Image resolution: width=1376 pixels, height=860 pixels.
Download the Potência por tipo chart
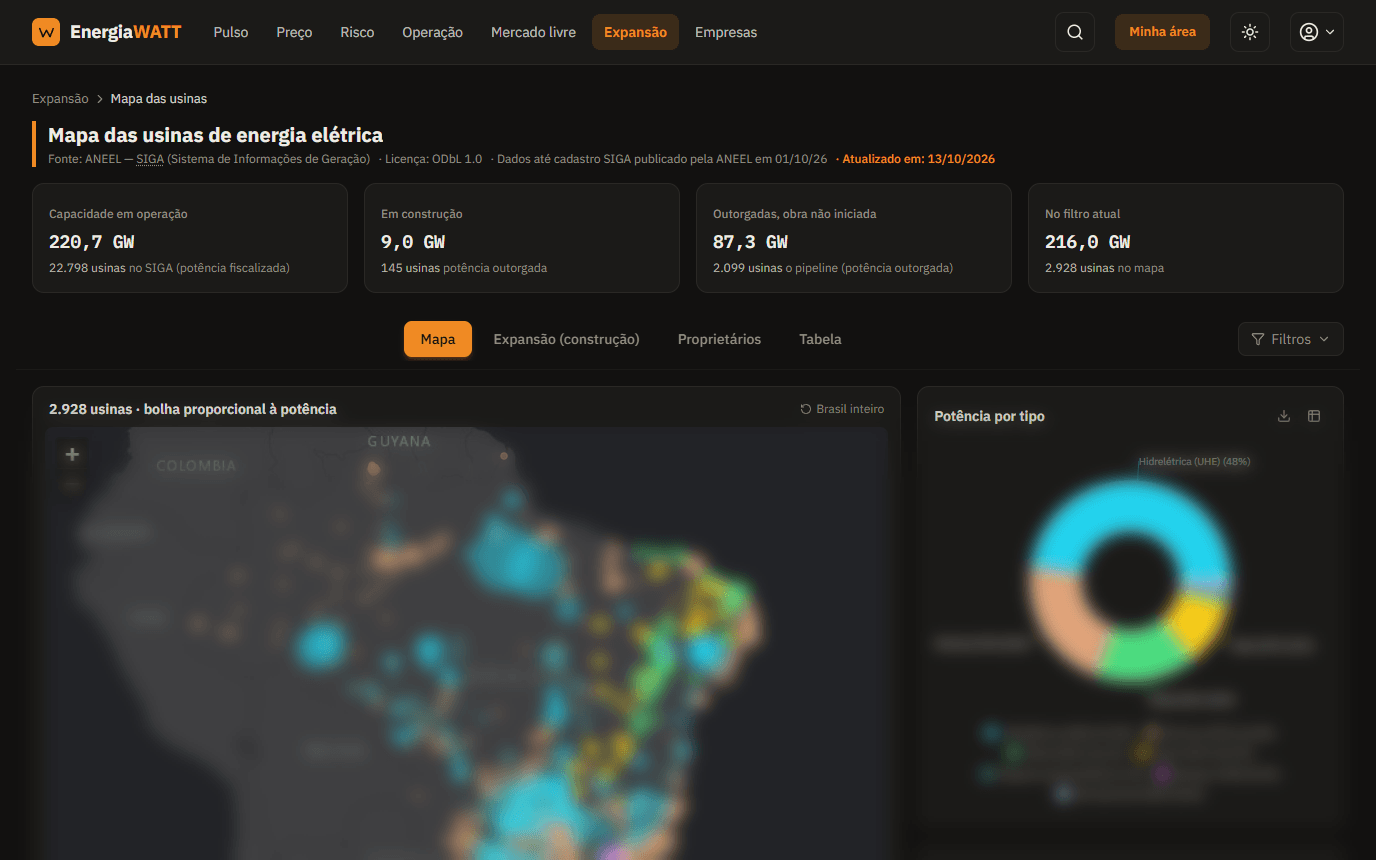click(1284, 416)
